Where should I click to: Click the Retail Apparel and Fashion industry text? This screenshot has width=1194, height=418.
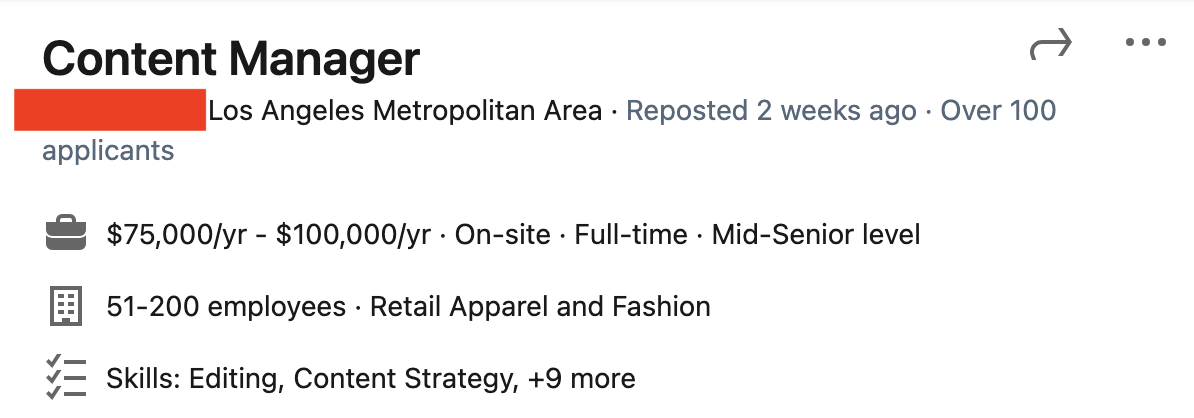(x=540, y=306)
